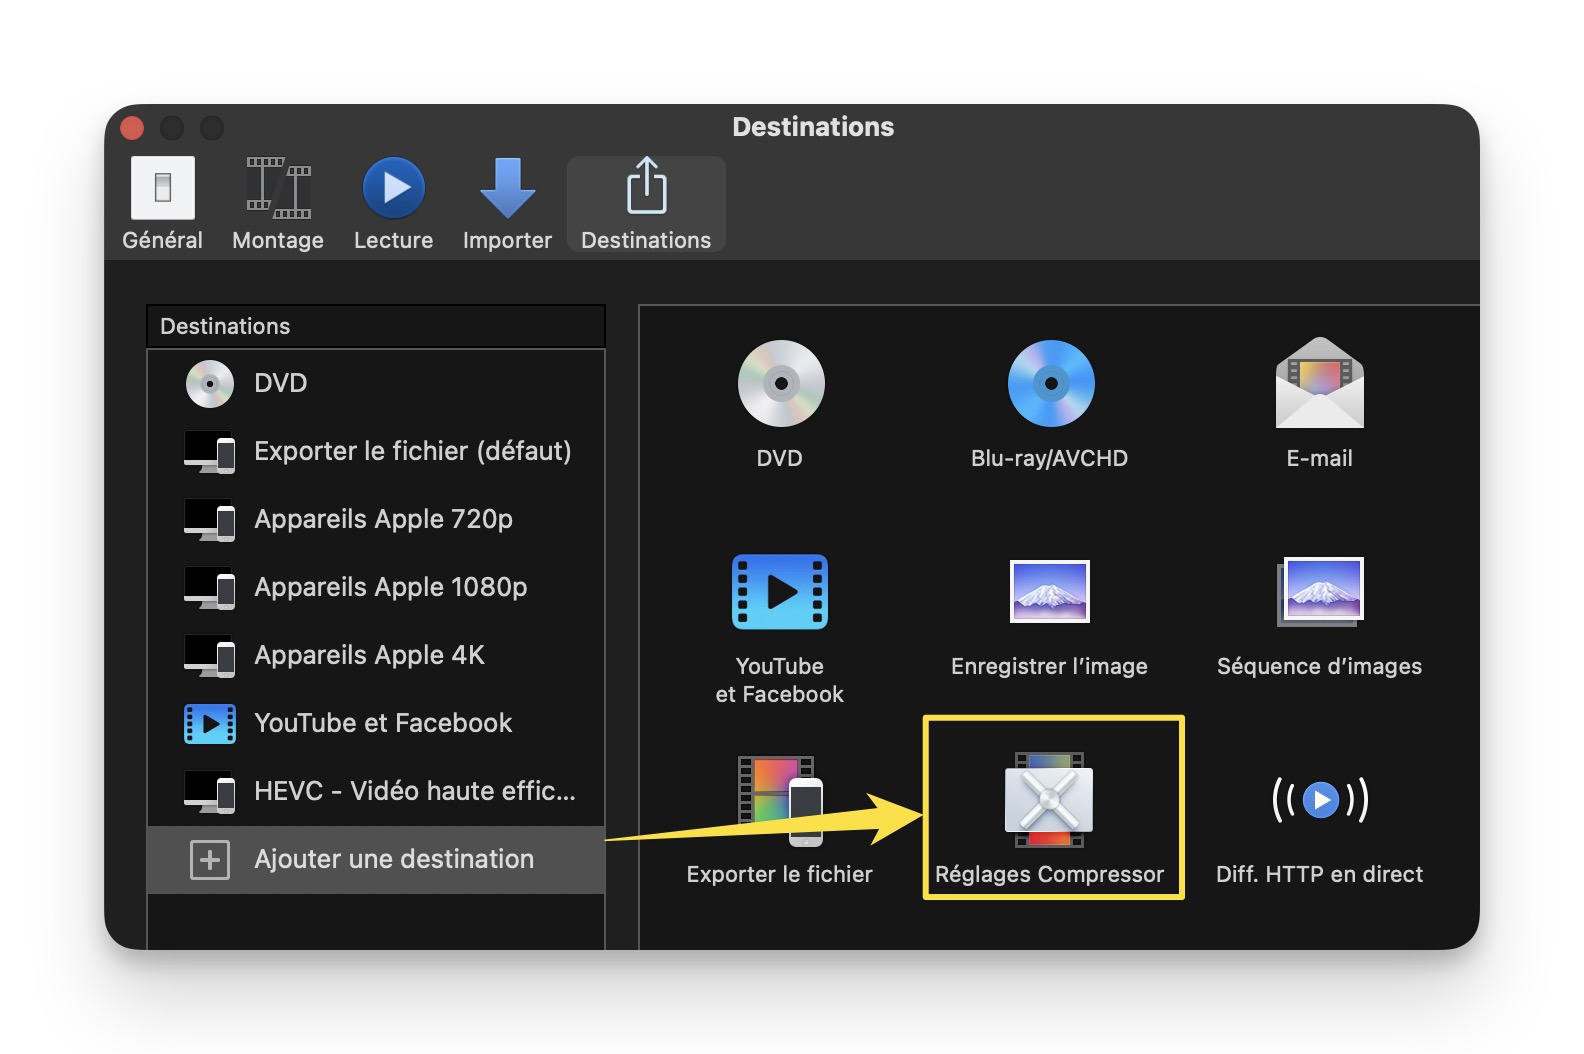Select YouTube et Facebook in the list
This screenshot has height=1054, width=1584.
pos(376,723)
